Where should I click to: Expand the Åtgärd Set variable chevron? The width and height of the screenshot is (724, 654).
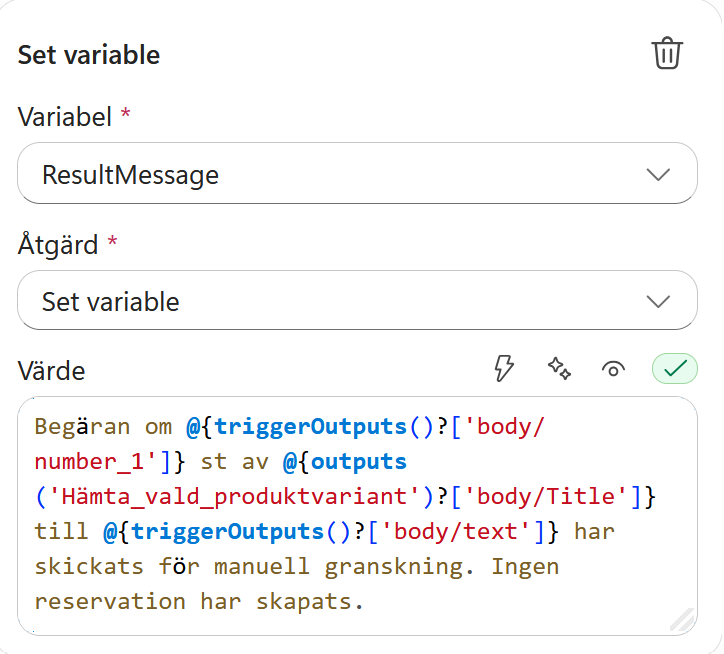(658, 302)
